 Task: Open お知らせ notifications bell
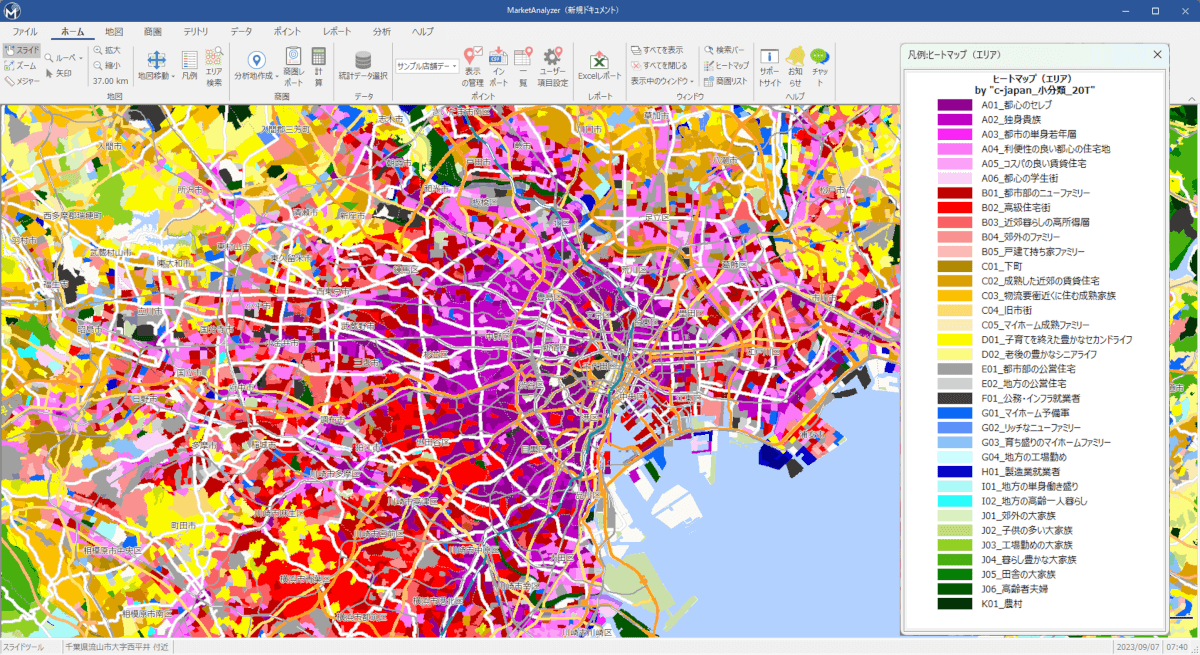click(795, 67)
